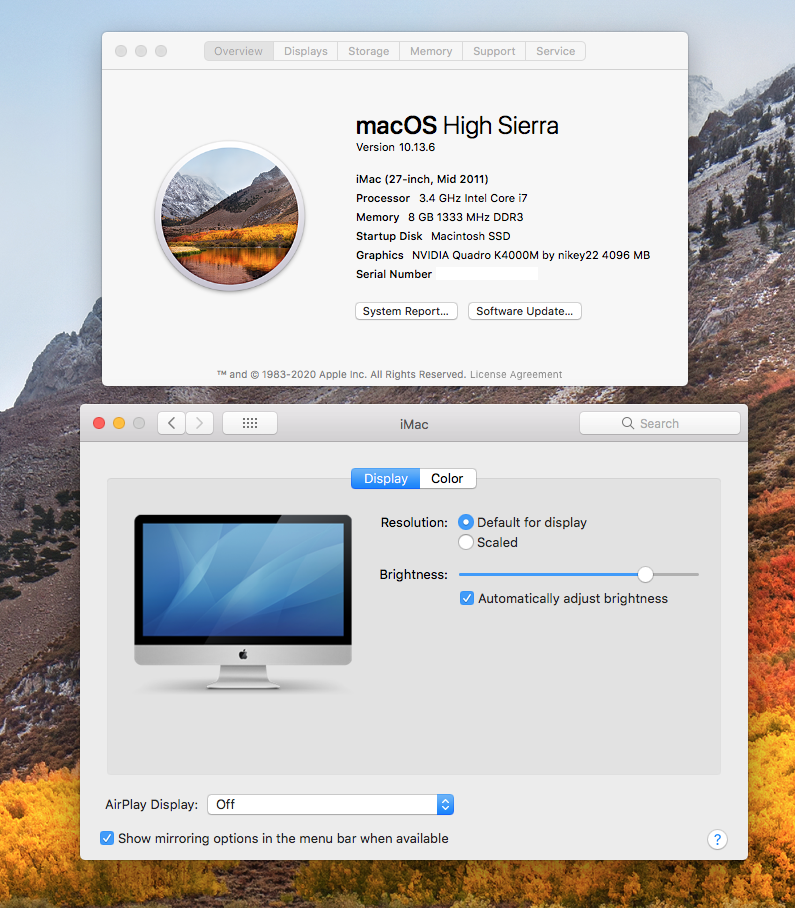Select the Default for display resolution option
The height and width of the screenshot is (908, 795).
(x=466, y=522)
